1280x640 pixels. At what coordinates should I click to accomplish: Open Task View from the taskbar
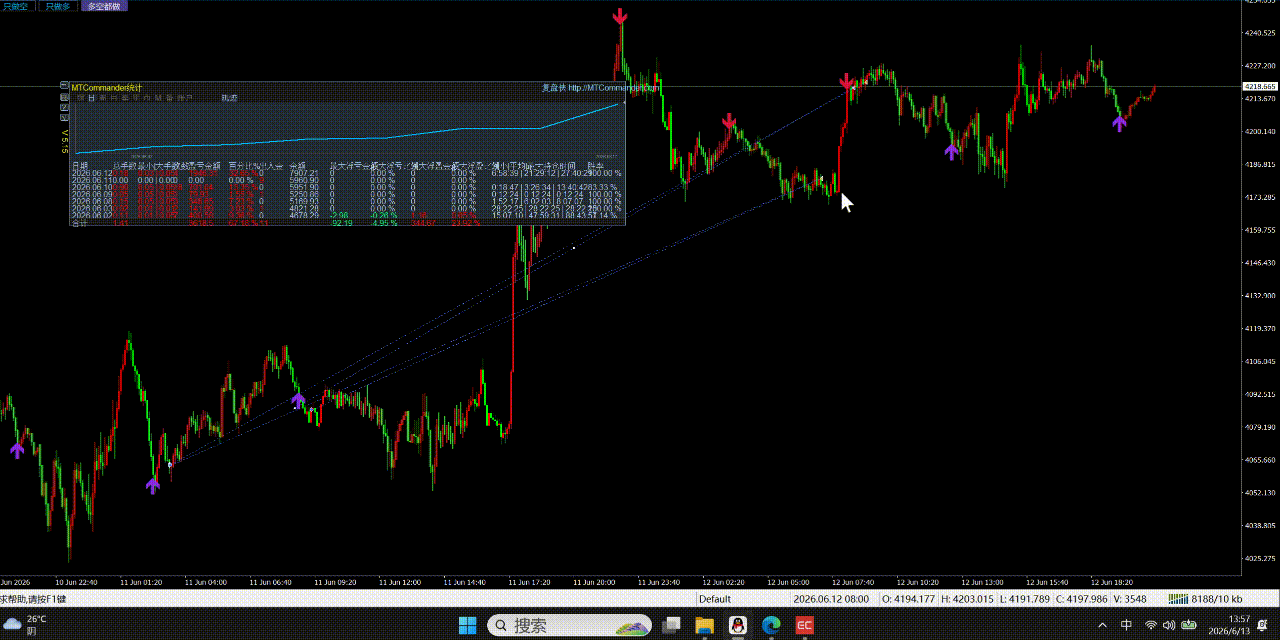[x=671, y=626]
